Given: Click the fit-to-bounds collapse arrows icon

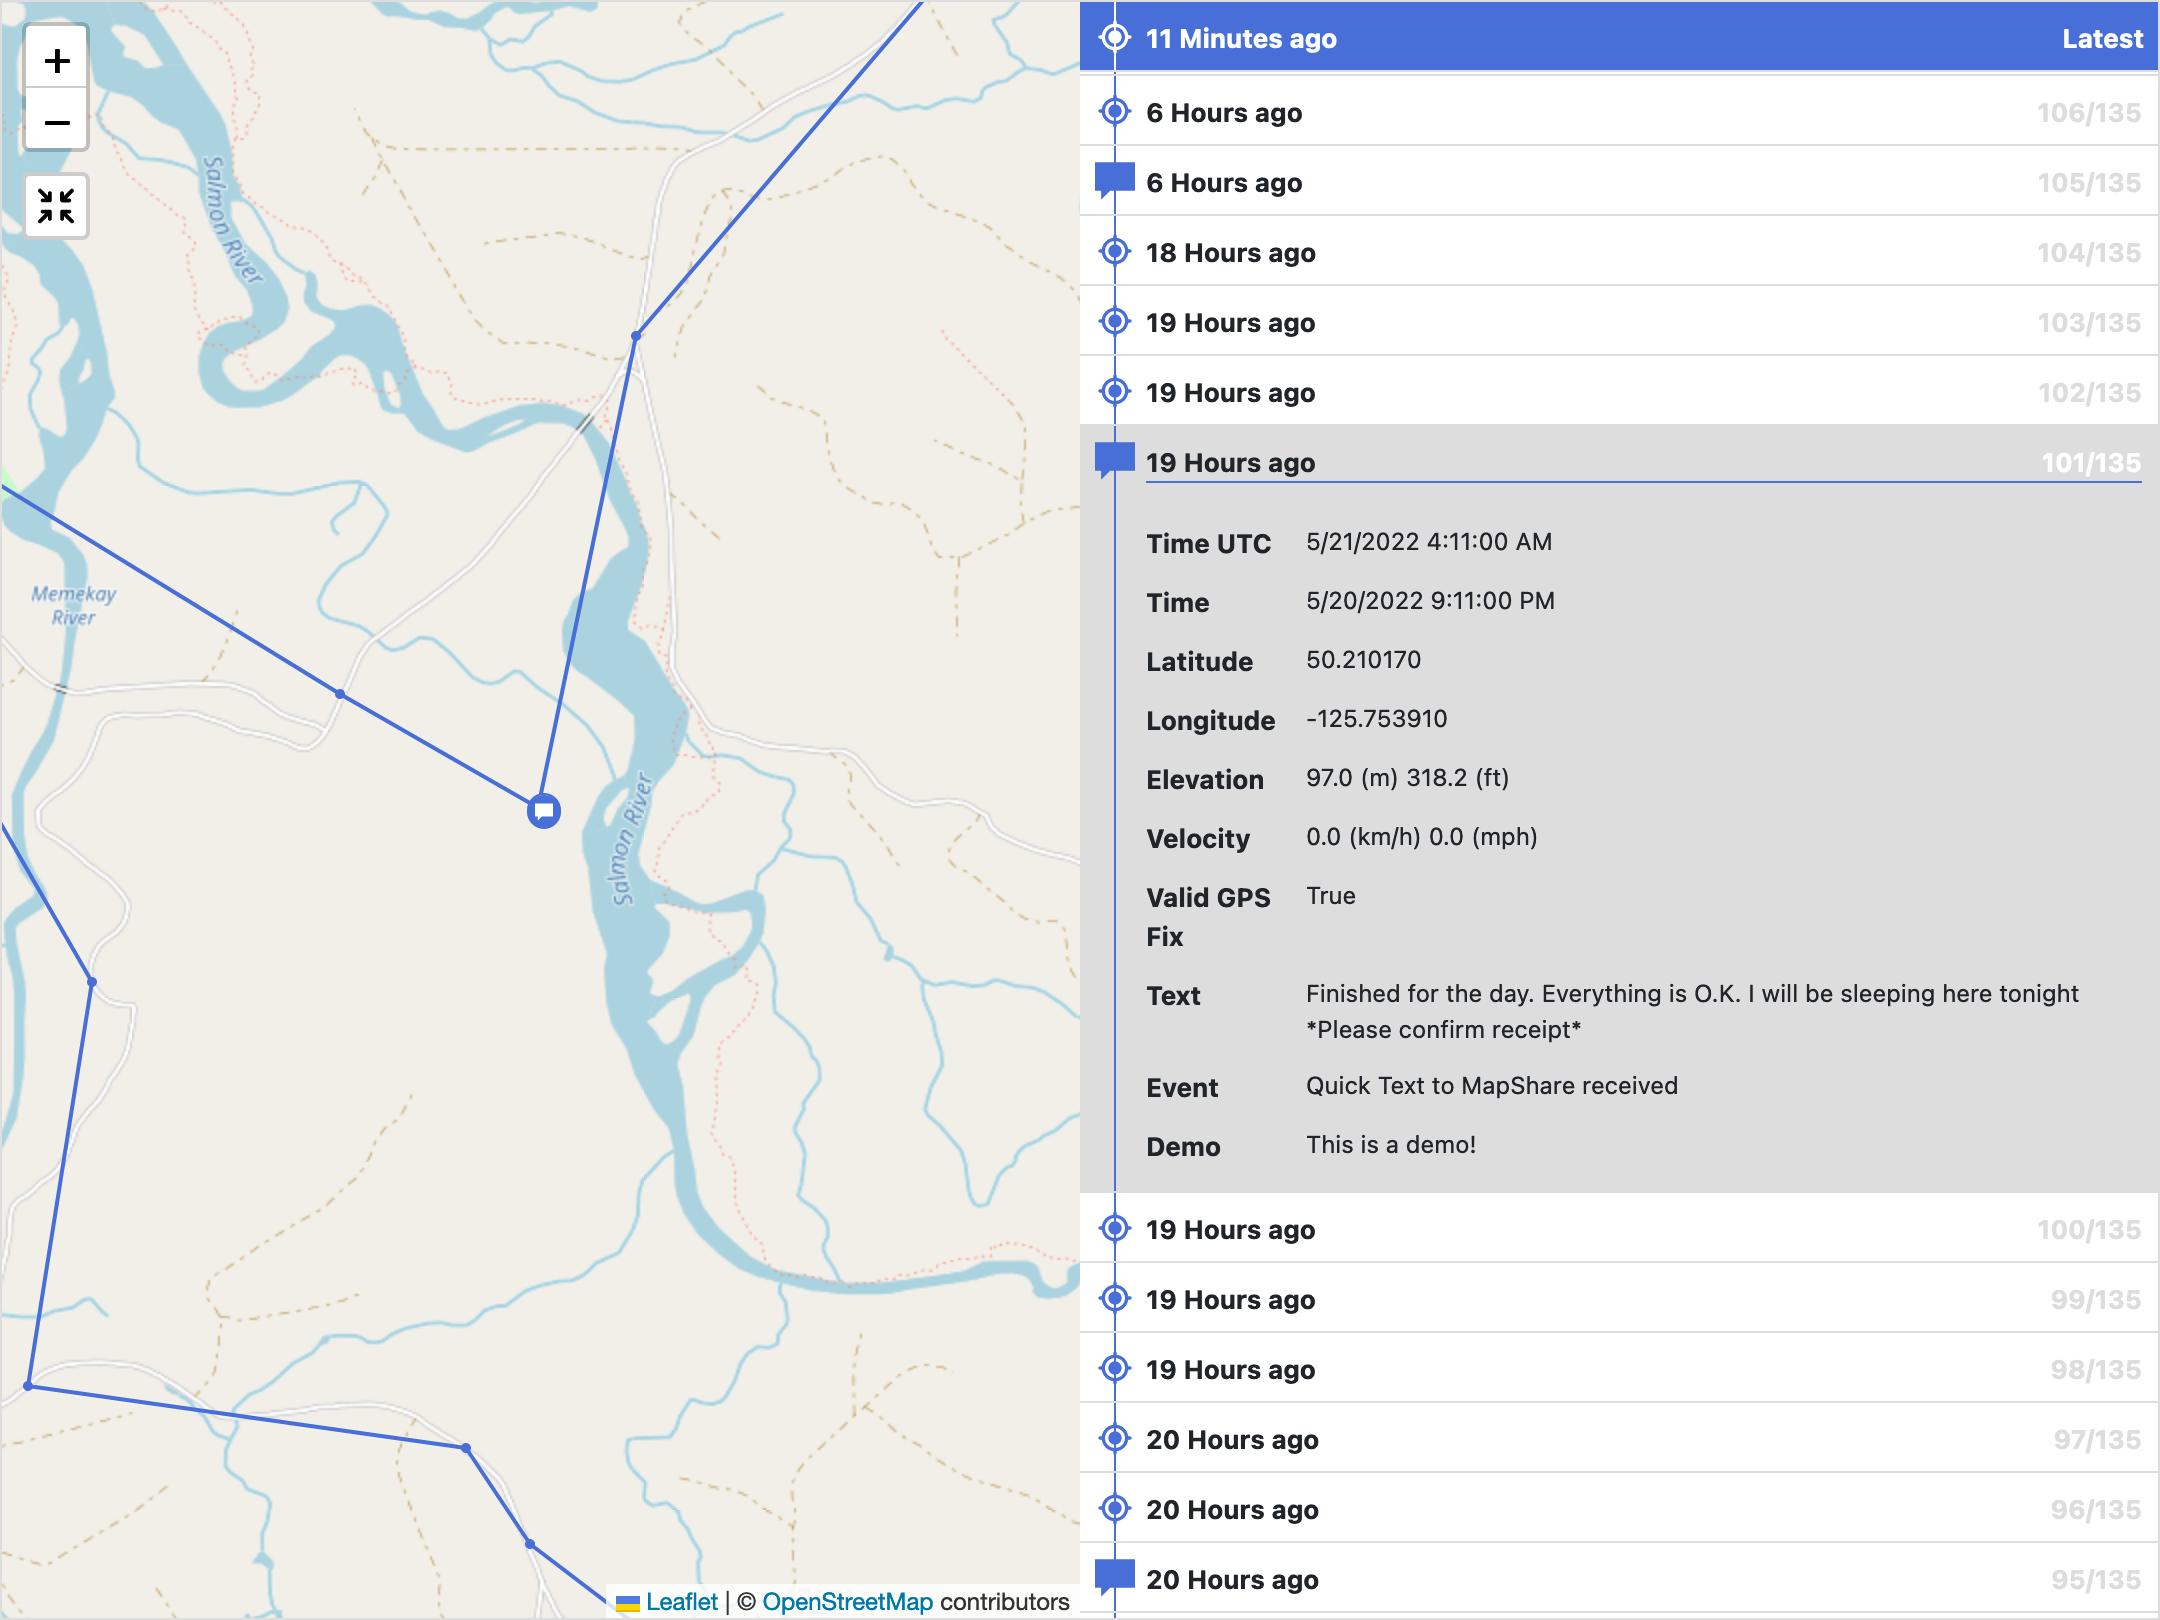Looking at the screenshot, I should (x=57, y=206).
